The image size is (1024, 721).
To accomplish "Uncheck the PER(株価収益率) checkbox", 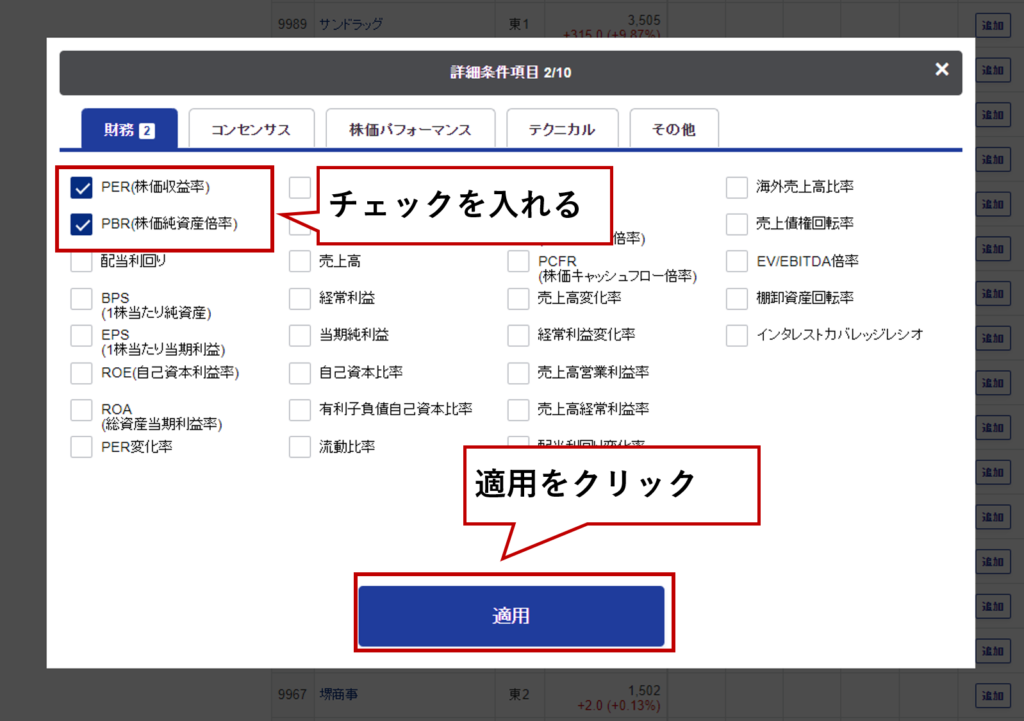I will (x=82, y=187).
